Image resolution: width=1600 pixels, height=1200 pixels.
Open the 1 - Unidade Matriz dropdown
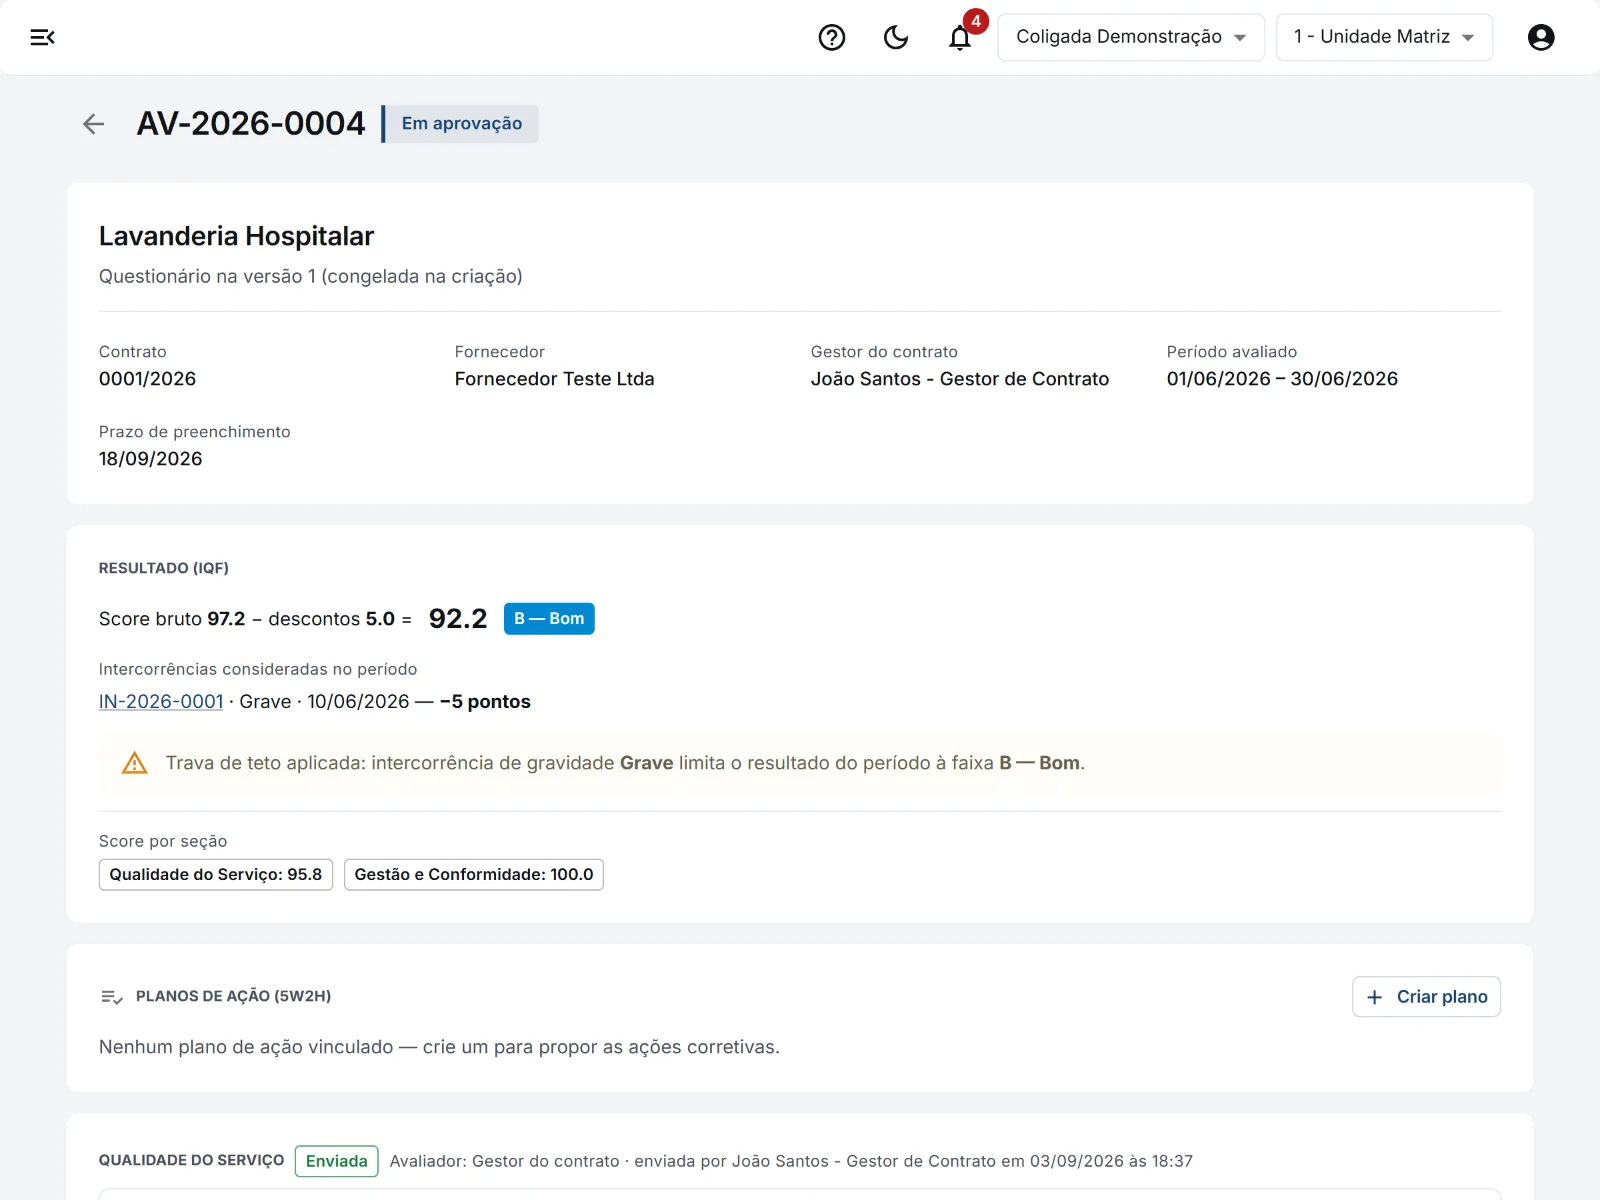click(x=1384, y=37)
